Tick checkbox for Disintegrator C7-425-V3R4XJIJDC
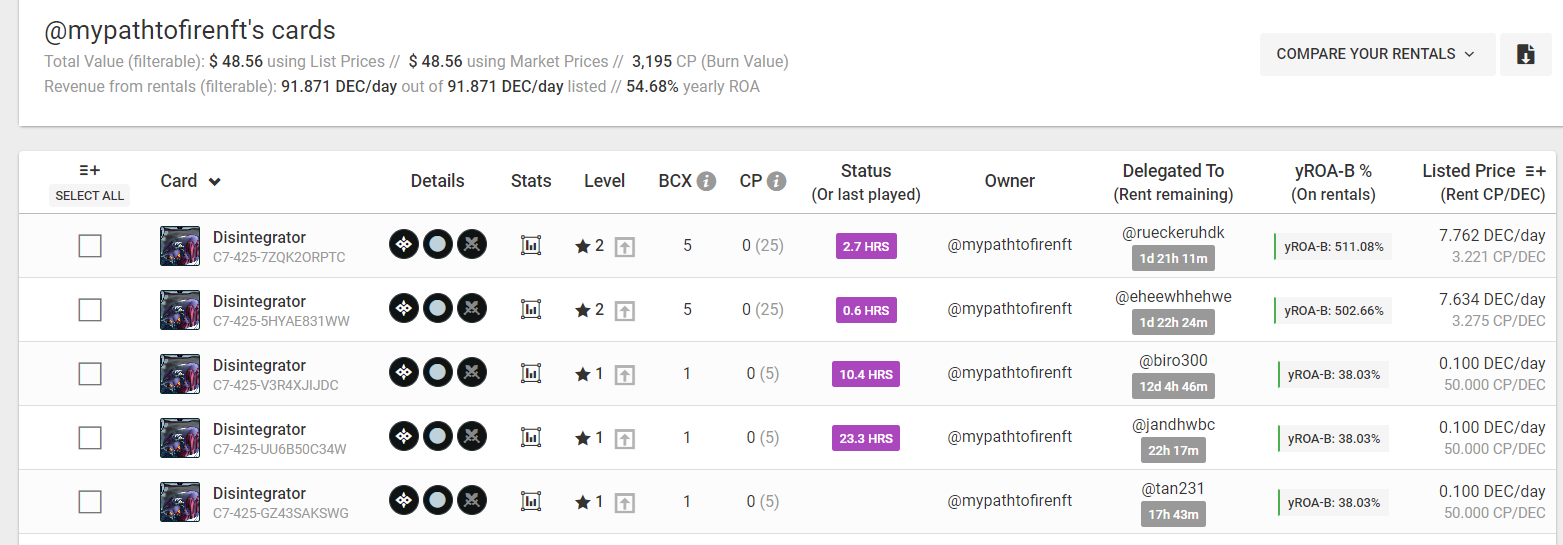This screenshot has width=1563, height=545. [90, 374]
